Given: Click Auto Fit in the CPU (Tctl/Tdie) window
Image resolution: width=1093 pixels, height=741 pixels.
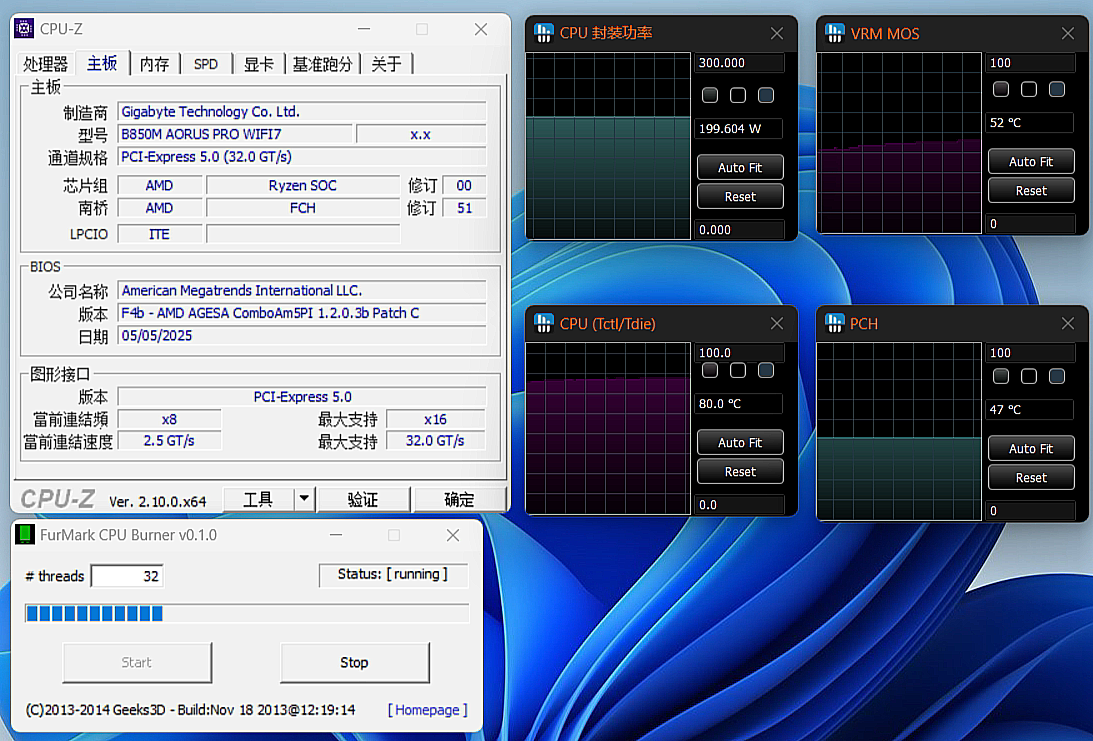Looking at the screenshot, I should pos(740,442).
